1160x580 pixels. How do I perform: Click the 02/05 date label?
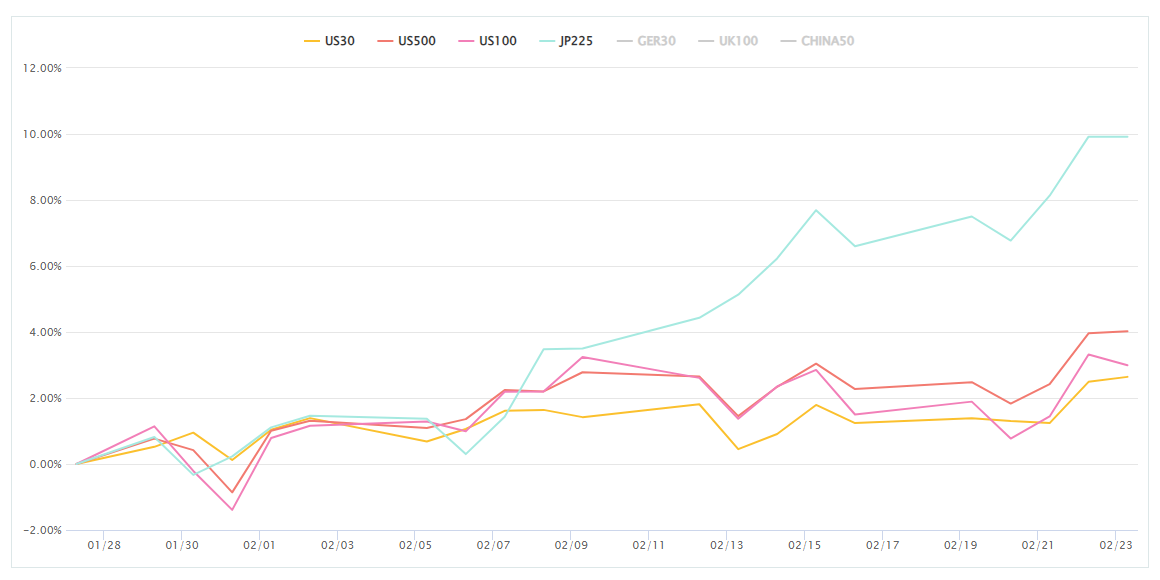tap(414, 546)
